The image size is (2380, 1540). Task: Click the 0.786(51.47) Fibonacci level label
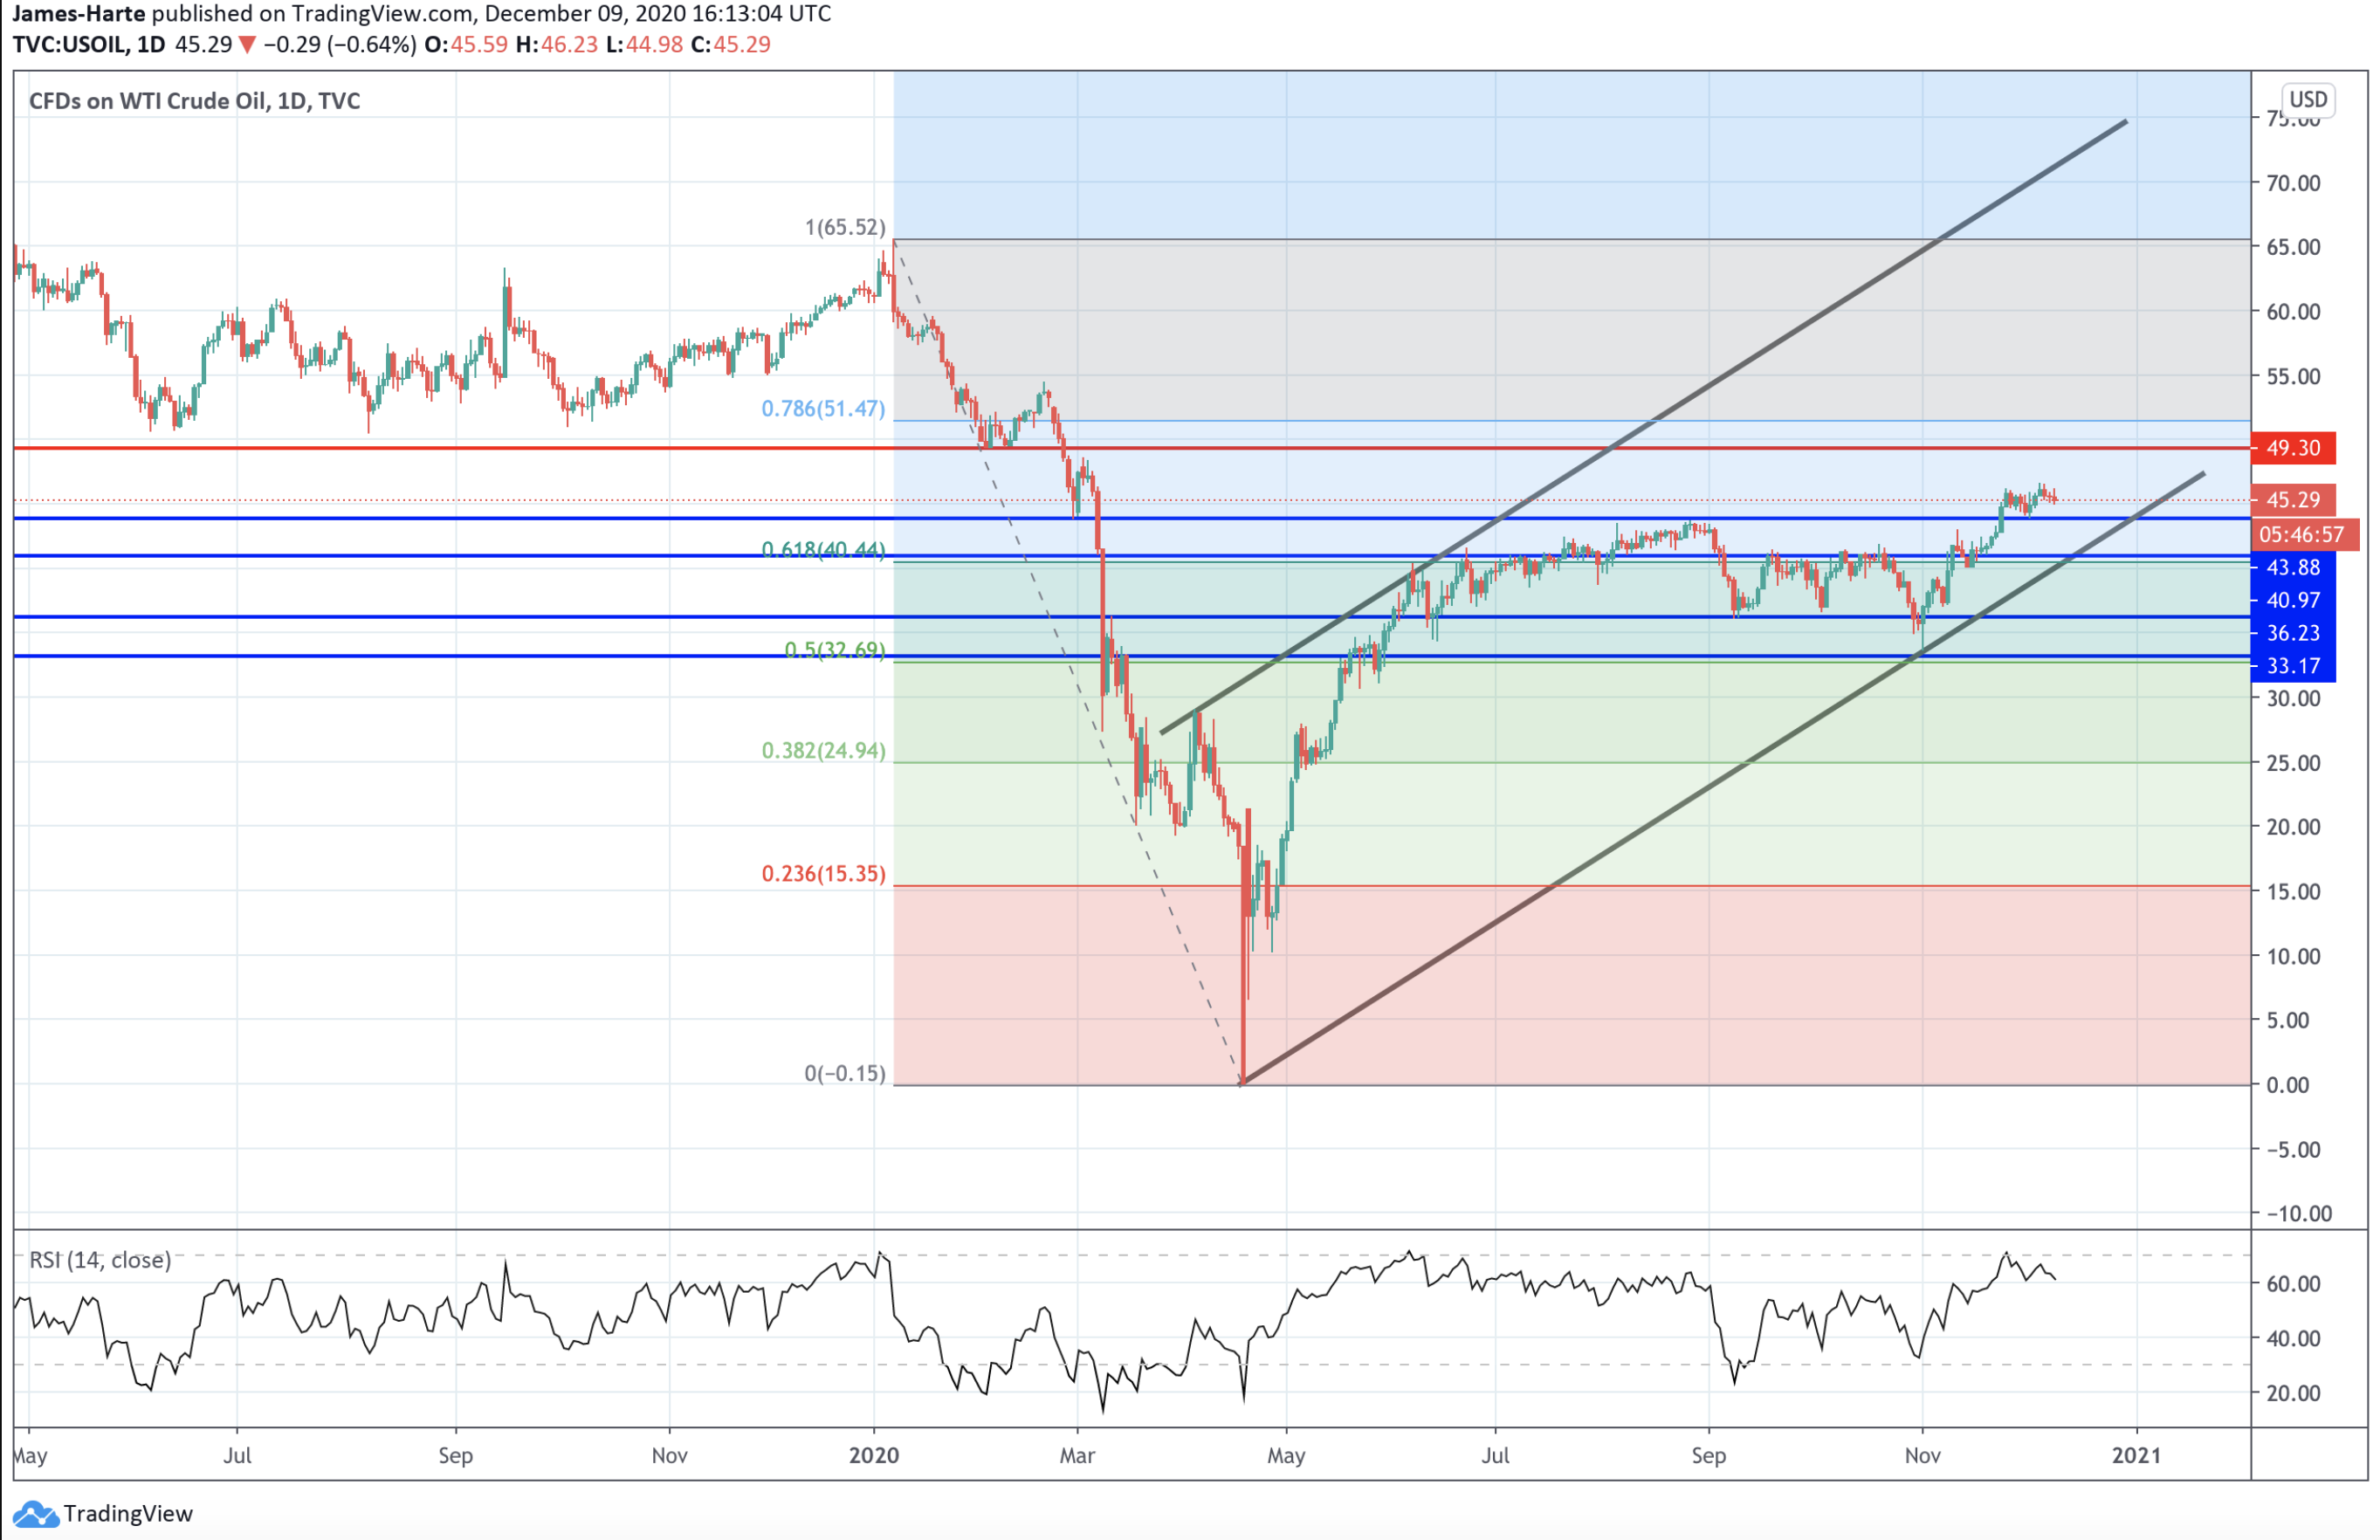823,408
